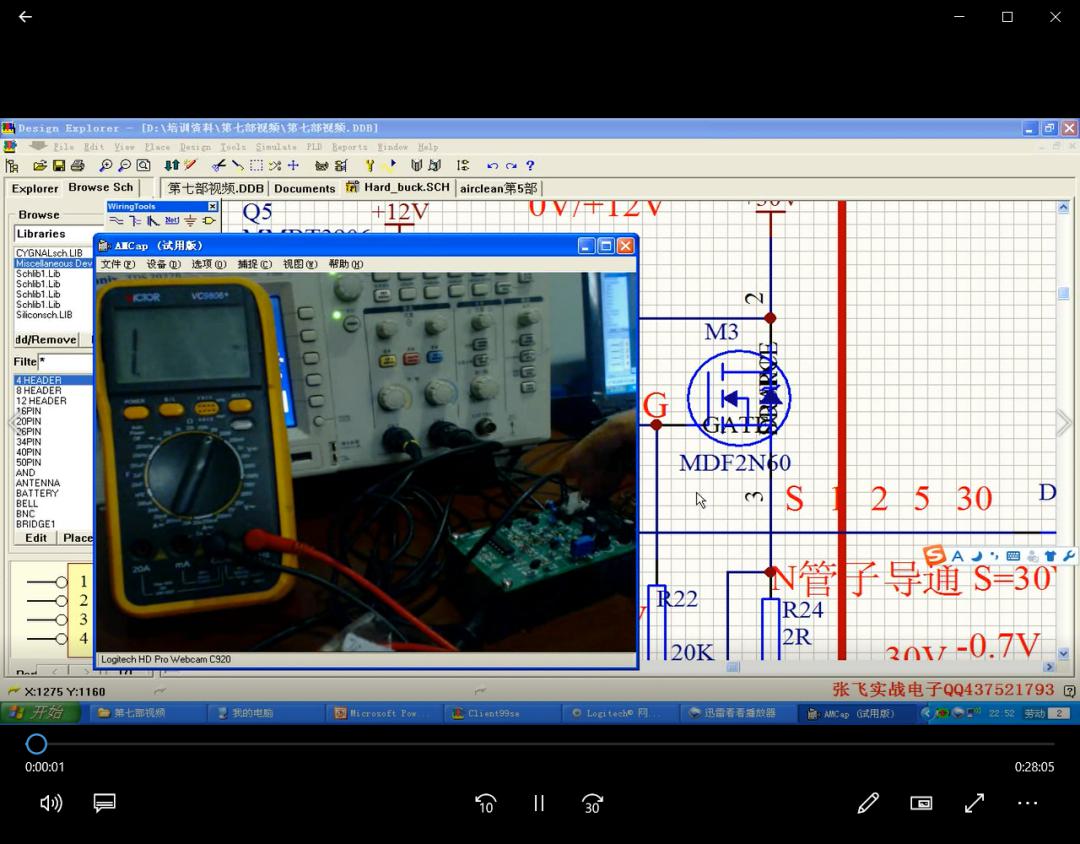The width and height of the screenshot is (1080, 844).
Task: Open the document with the toolbar folder icon
Action: click(x=40, y=165)
